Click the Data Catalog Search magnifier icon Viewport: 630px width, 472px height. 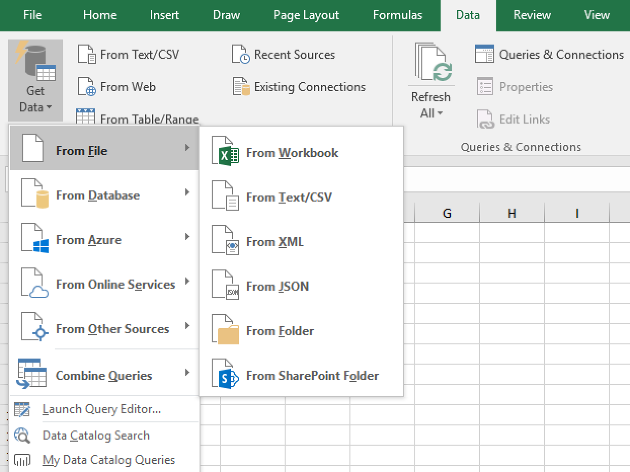pyautogui.click(x=22, y=435)
